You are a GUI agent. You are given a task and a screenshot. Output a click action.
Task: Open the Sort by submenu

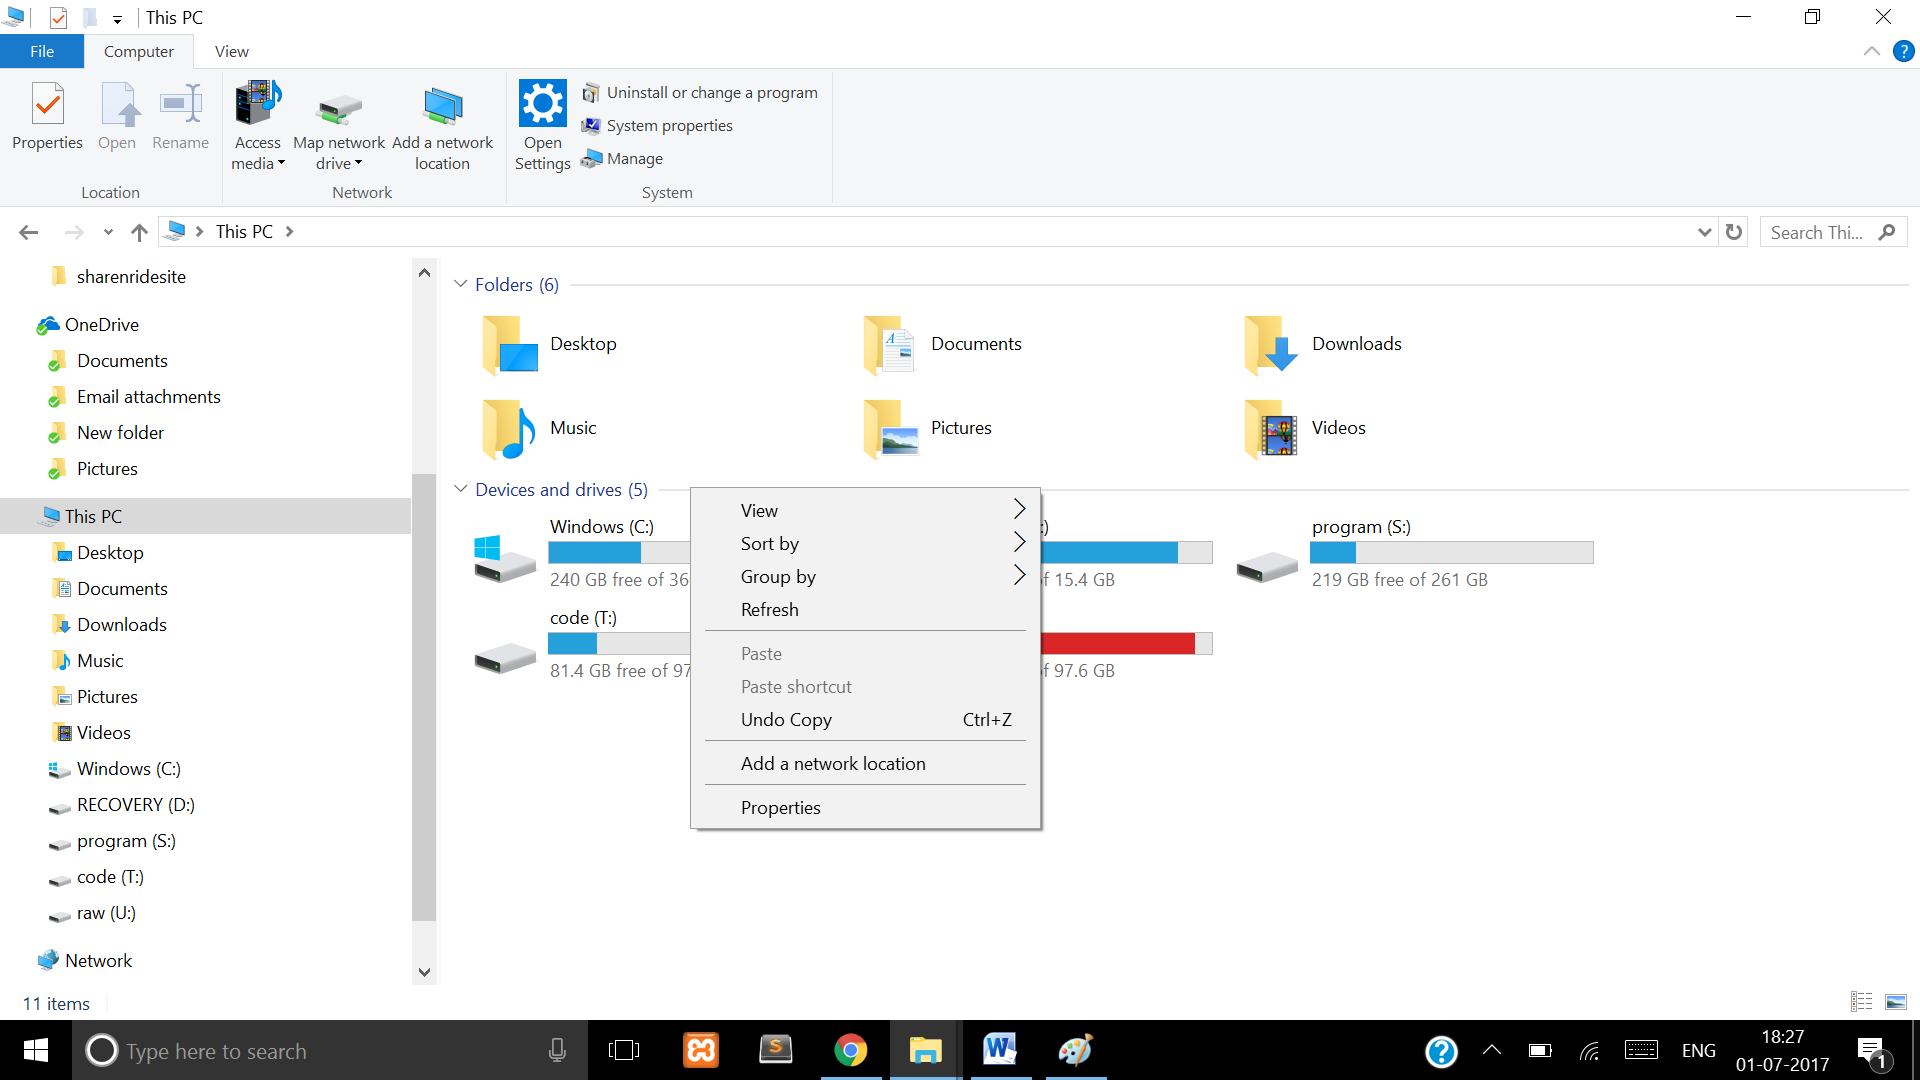pos(865,543)
